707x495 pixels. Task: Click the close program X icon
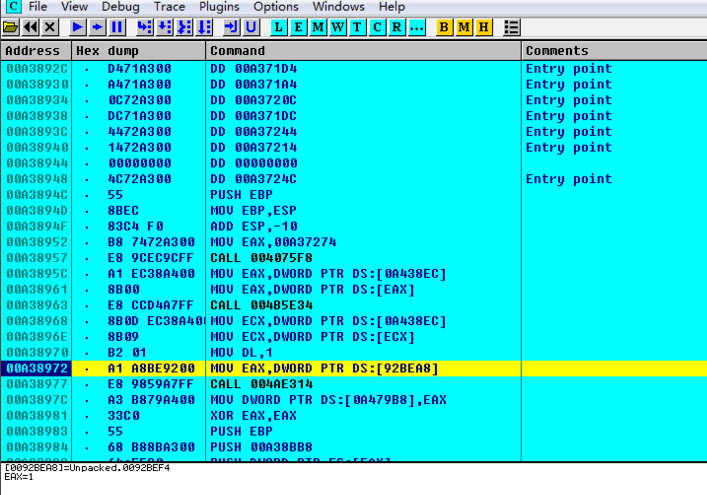click(50, 28)
